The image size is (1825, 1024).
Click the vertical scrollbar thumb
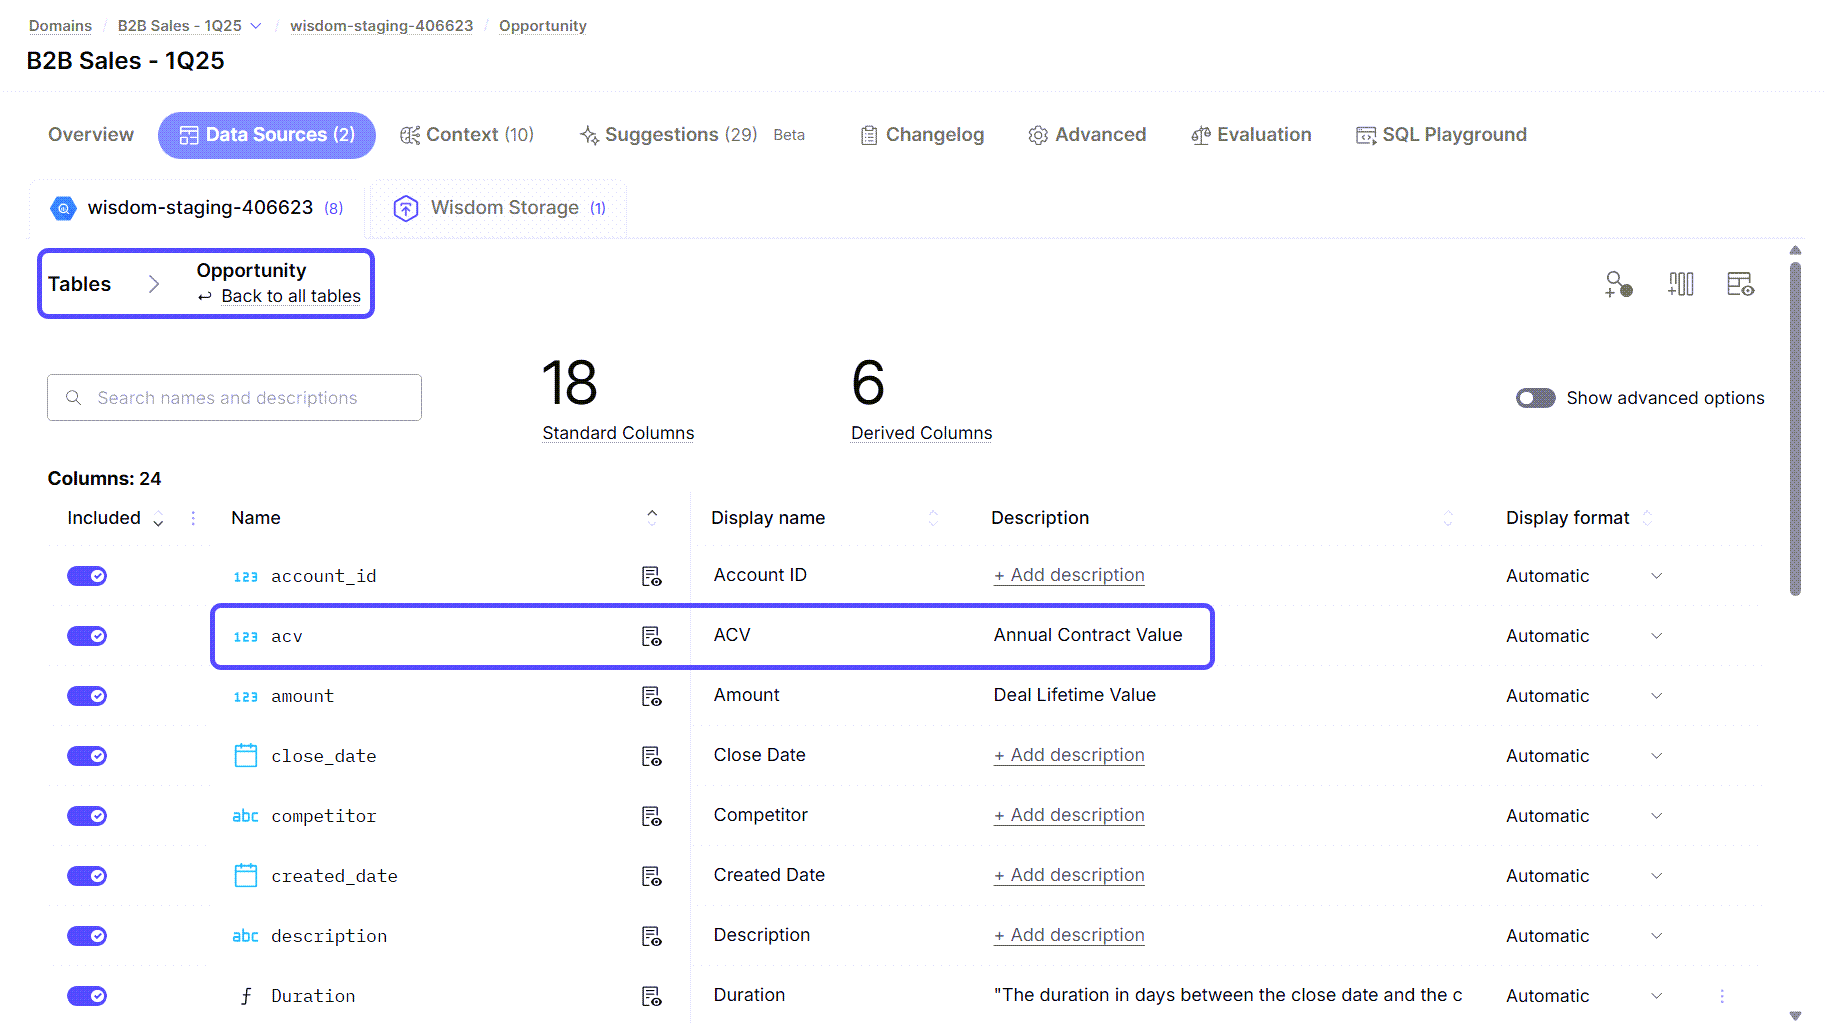pyautogui.click(x=1795, y=428)
